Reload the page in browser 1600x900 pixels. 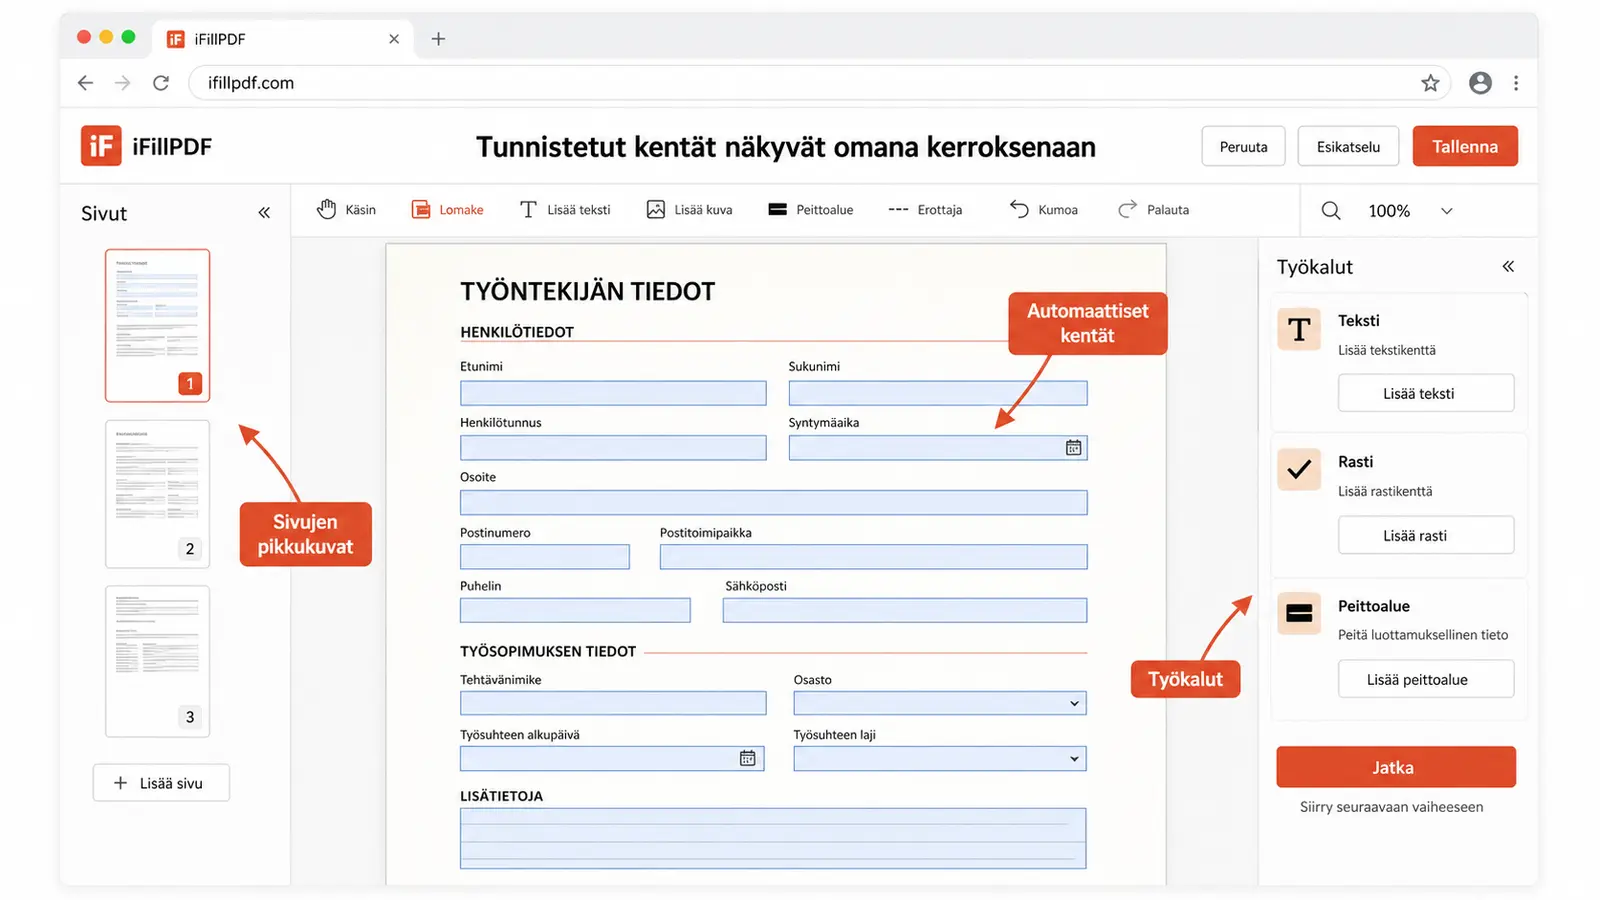[x=161, y=83]
